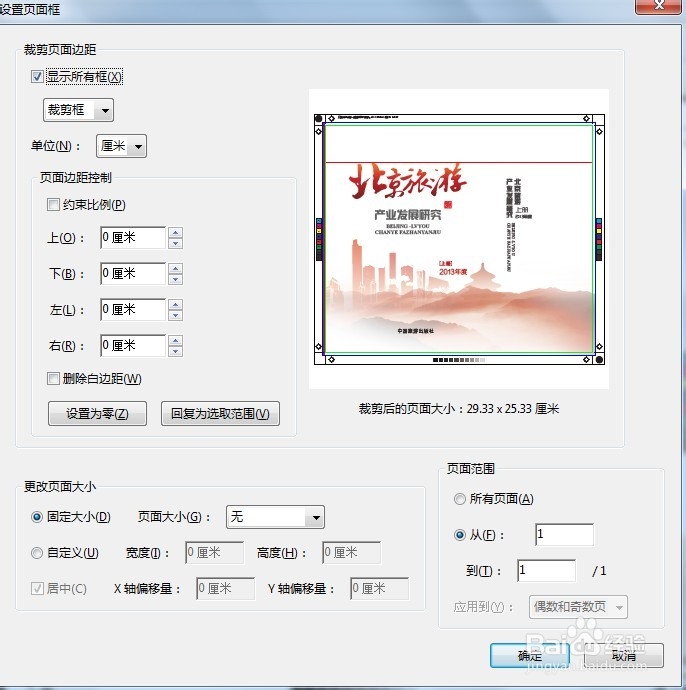Viewport: 686px width, 690px height.
Task: Click the 从 start page input field
Action: click(565, 535)
